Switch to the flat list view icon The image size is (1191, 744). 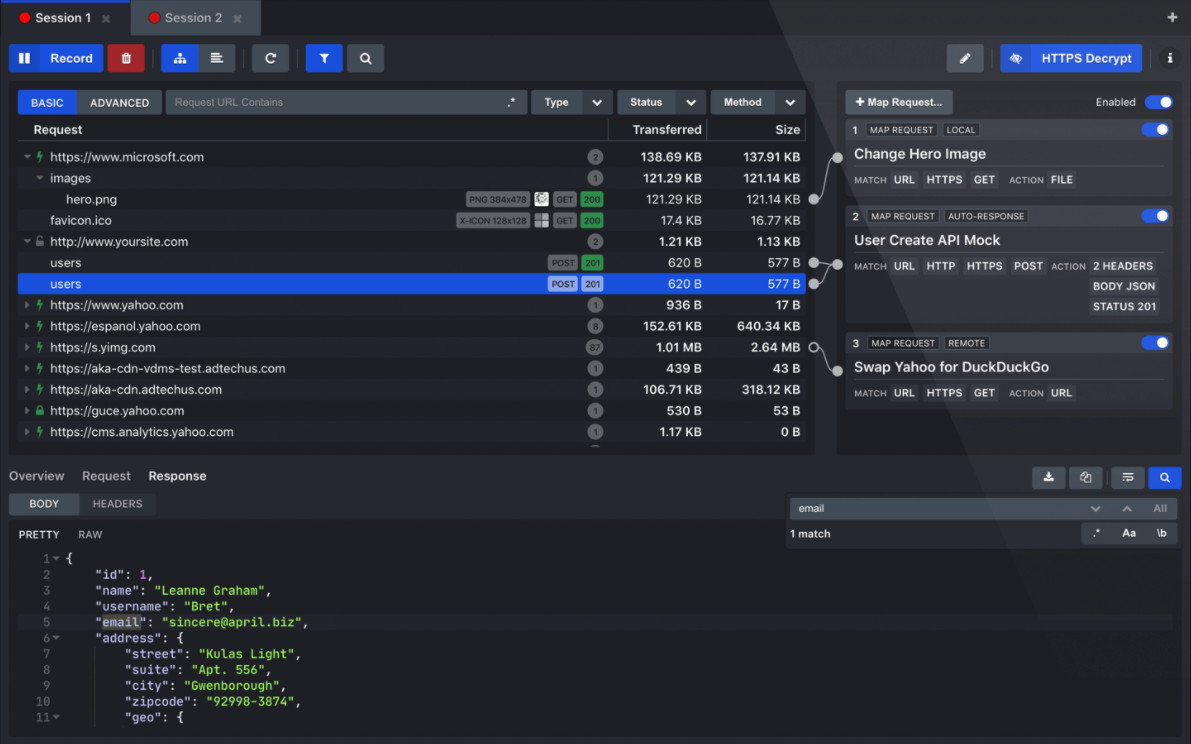217,58
